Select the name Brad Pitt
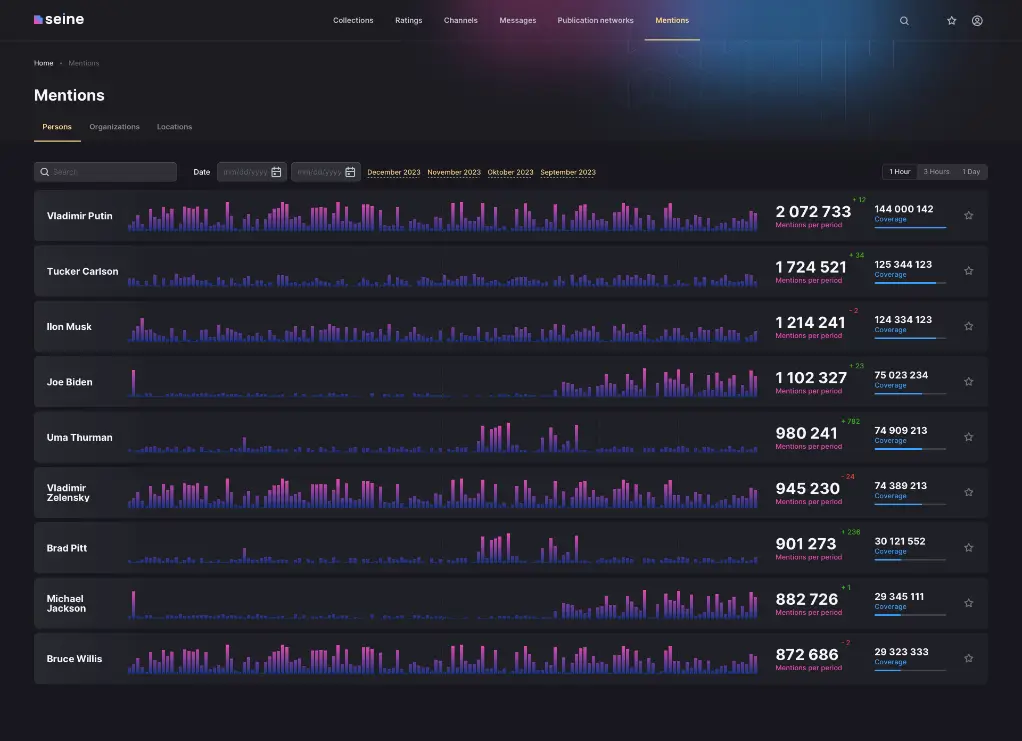The height and width of the screenshot is (741, 1022). [x=66, y=548]
